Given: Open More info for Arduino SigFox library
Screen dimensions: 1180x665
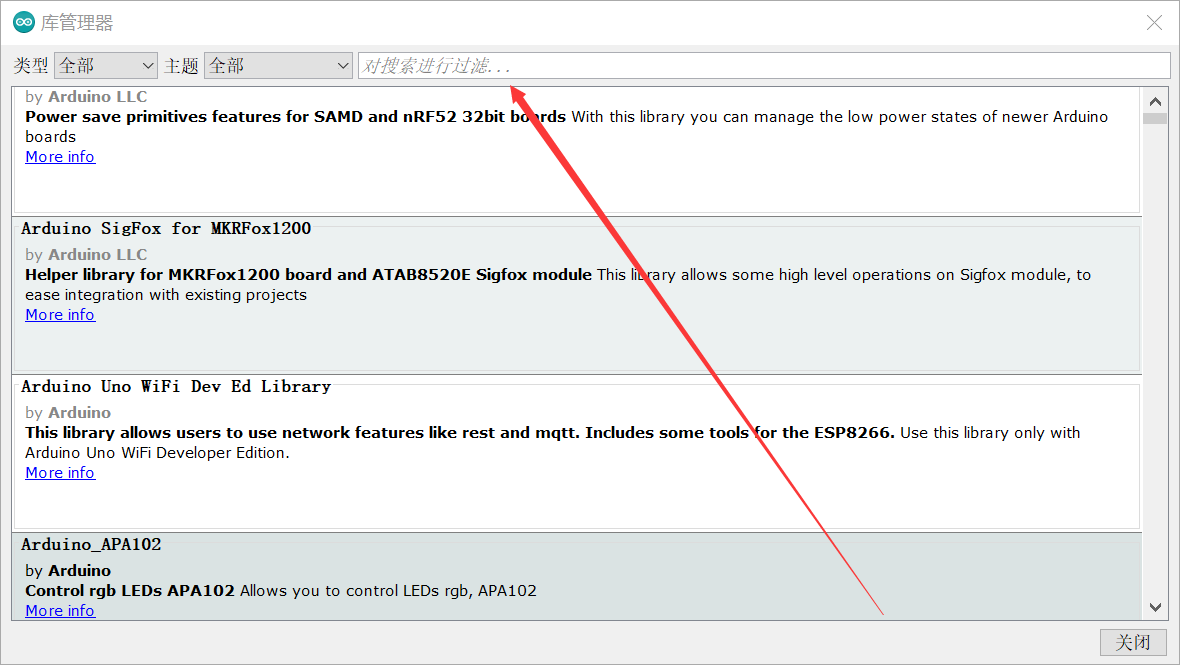Looking at the screenshot, I should 60,314.
